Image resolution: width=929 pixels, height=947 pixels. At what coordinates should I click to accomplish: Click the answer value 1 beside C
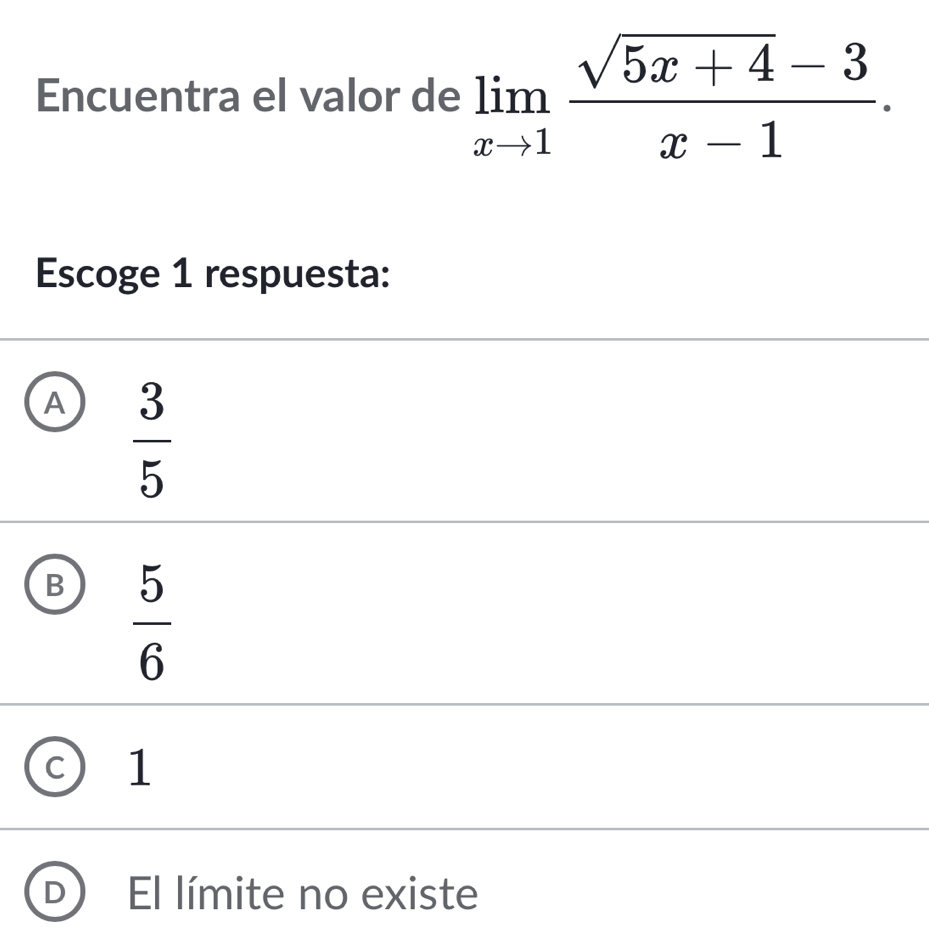(x=141, y=767)
